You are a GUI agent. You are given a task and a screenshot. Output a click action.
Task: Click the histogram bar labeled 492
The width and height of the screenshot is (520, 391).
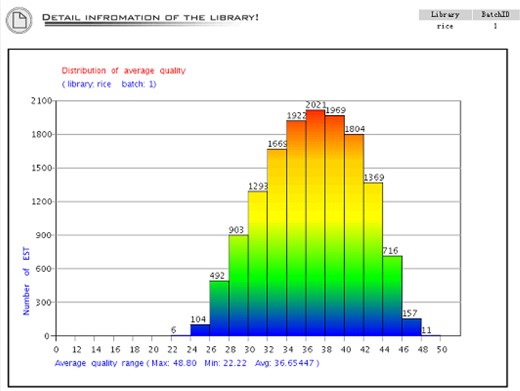coord(219,308)
